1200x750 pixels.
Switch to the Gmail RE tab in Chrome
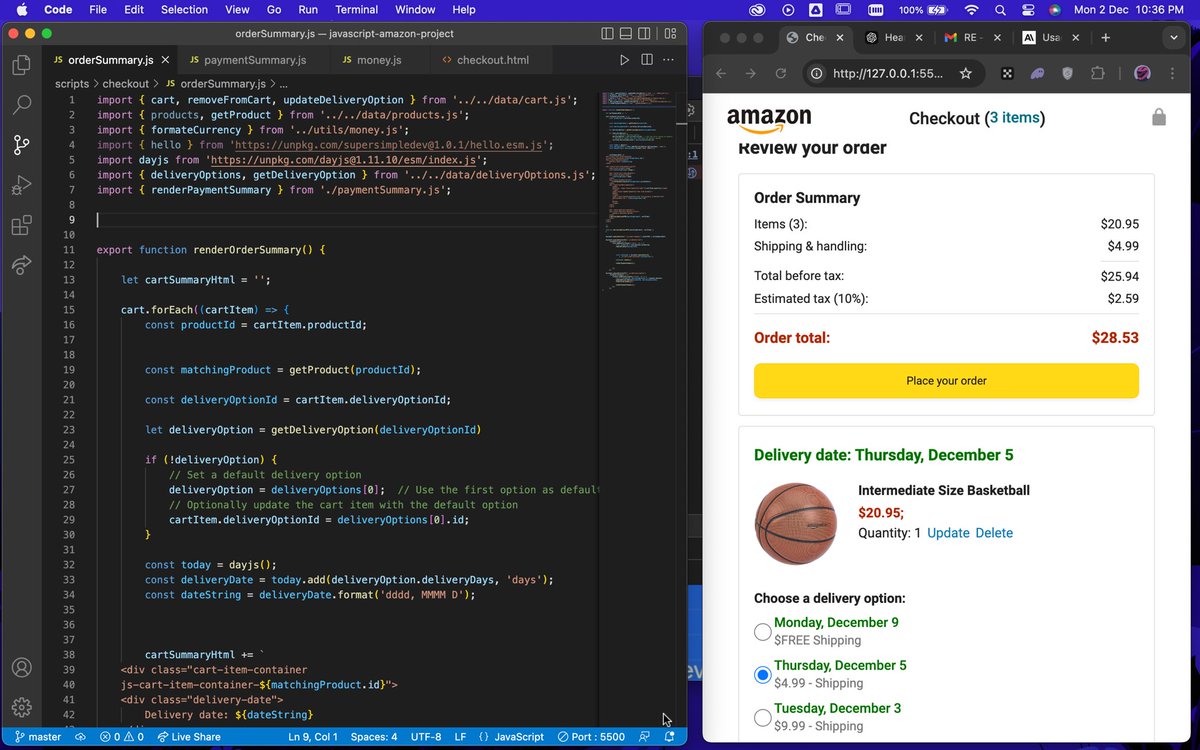click(972, 38)
